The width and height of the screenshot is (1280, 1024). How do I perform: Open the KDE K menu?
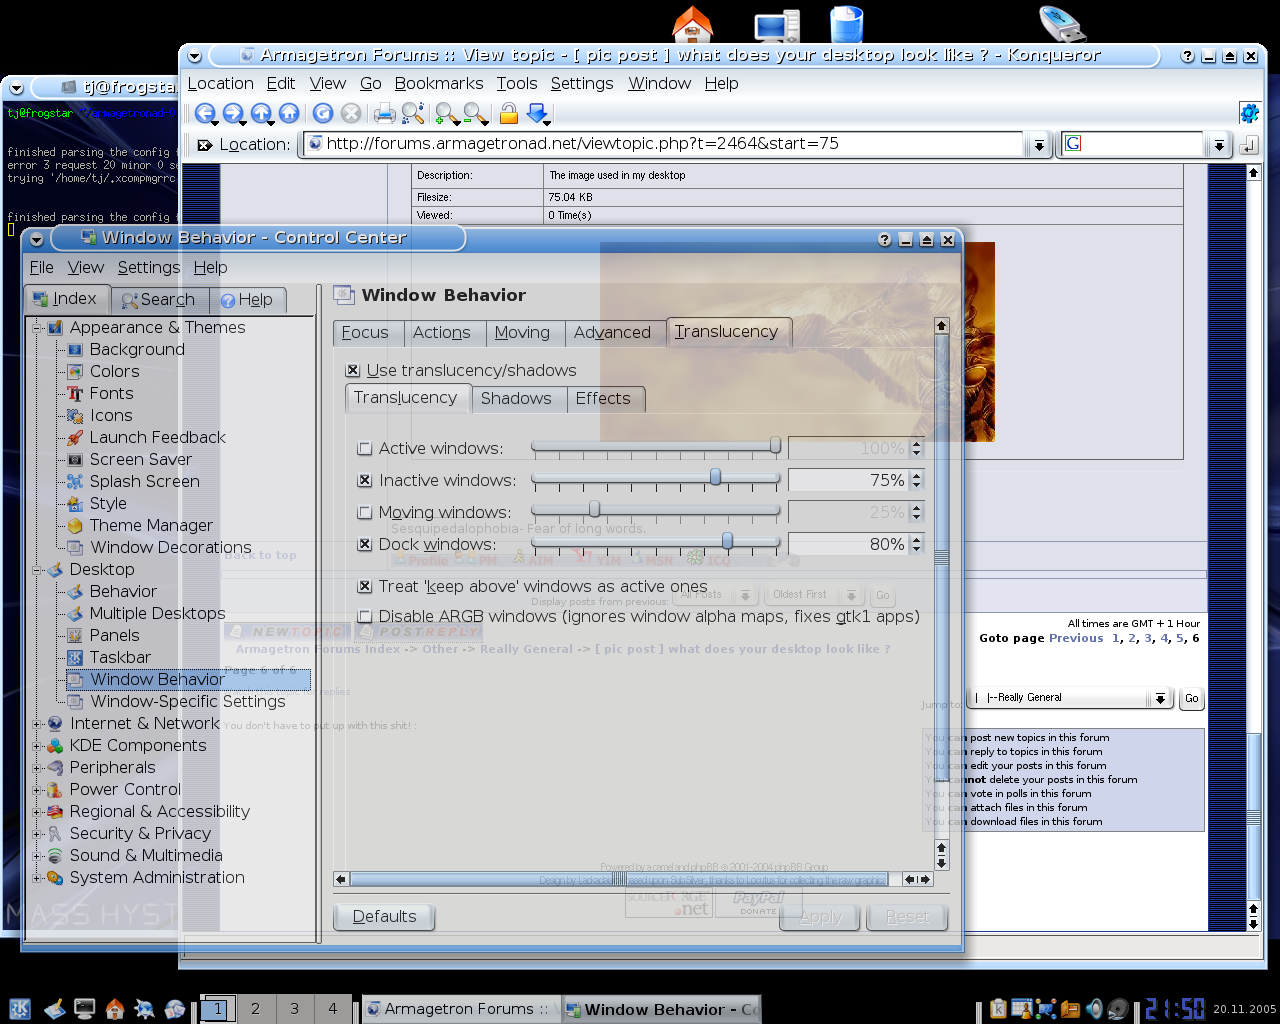pos(20,1009)
